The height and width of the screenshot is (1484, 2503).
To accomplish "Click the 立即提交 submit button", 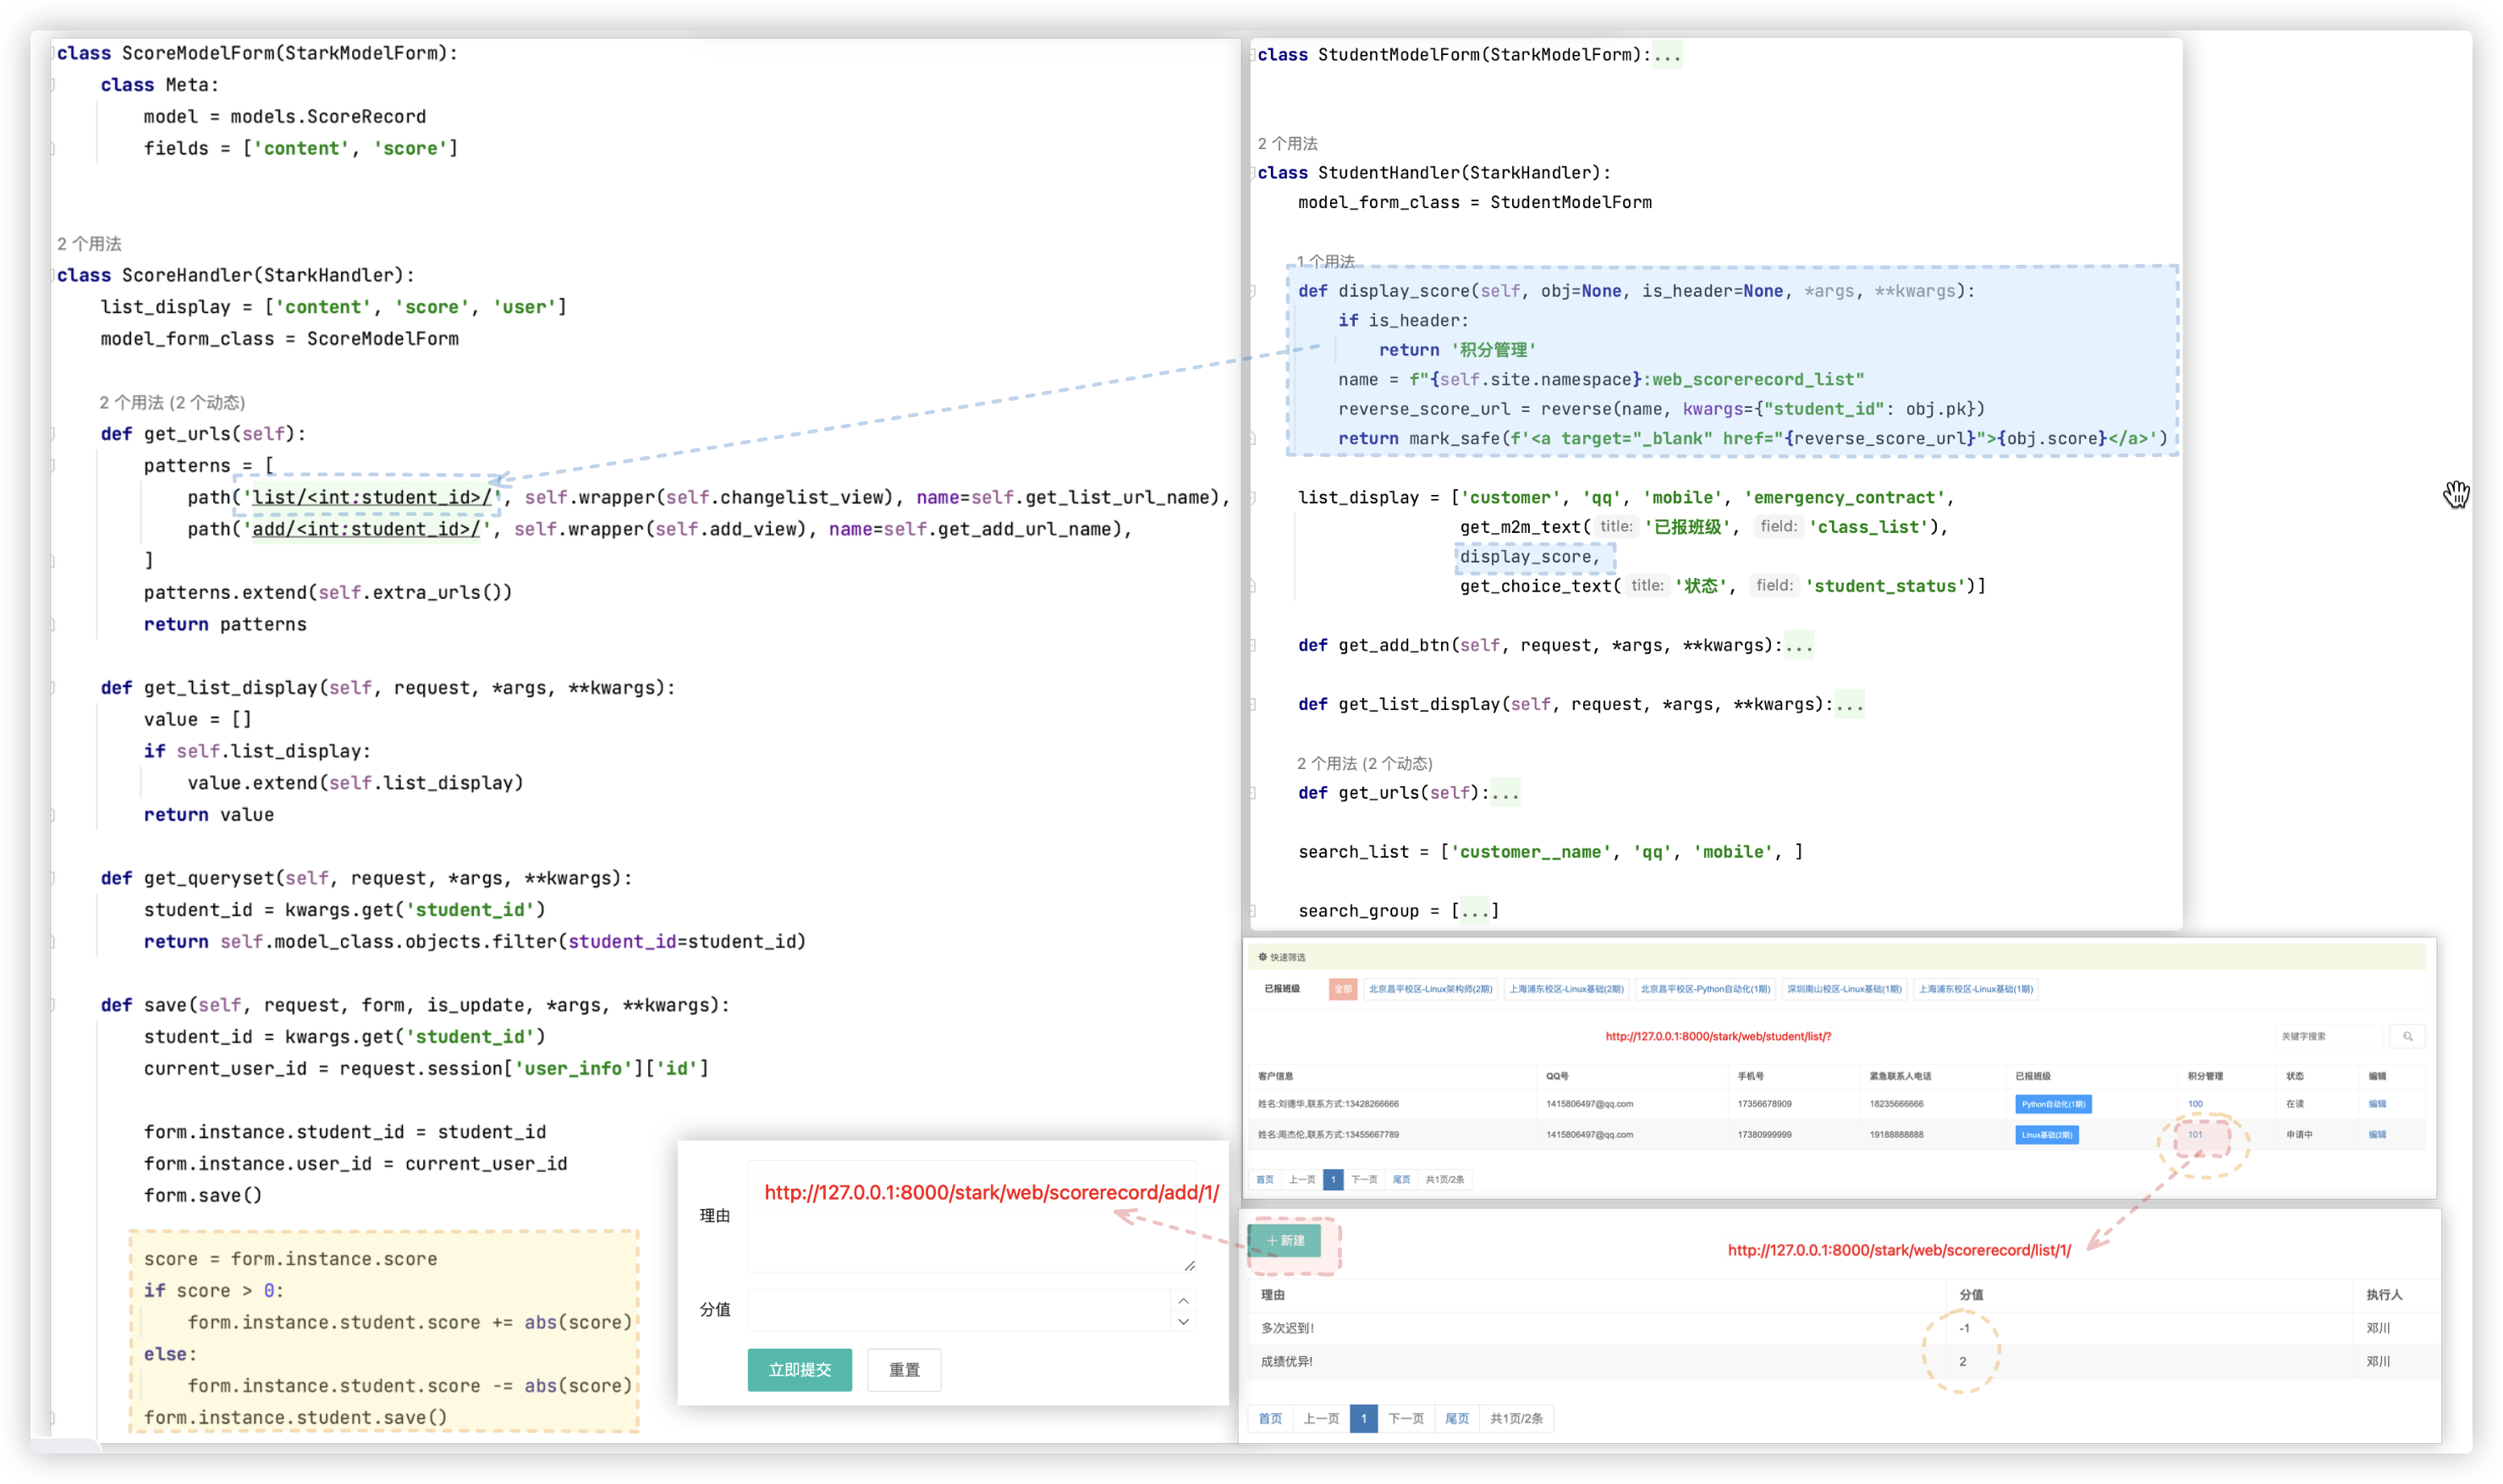I will point(799,1369).
